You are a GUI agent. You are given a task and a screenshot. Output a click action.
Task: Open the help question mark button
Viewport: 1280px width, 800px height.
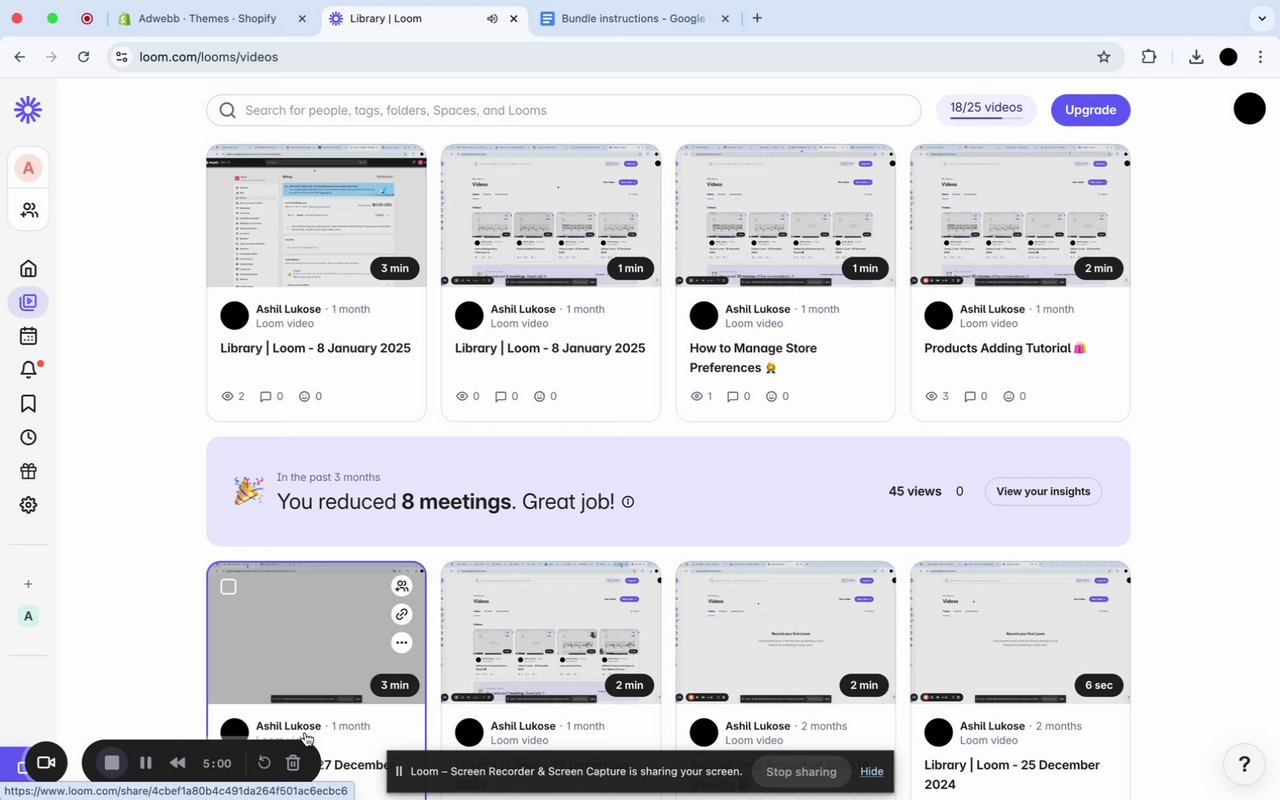click(1244, 765)
